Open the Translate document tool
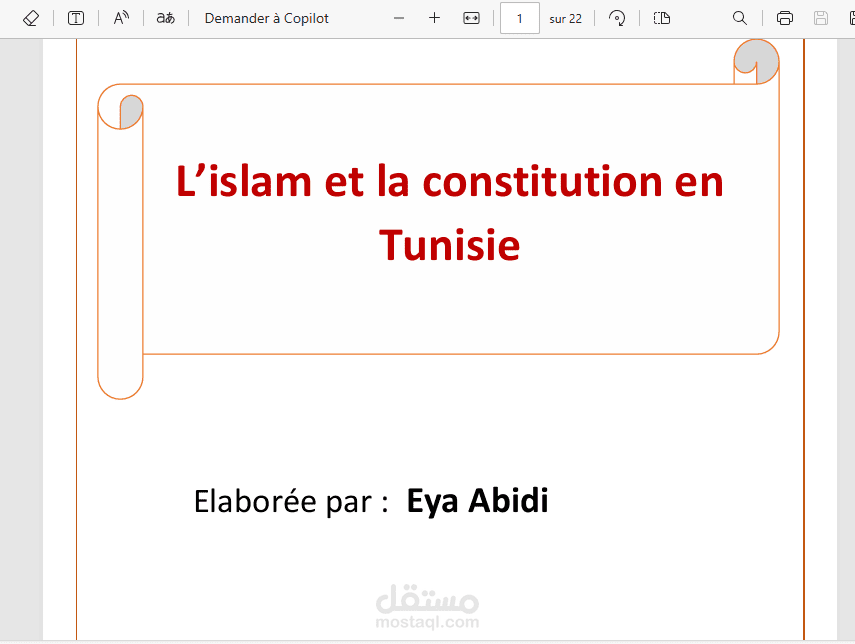 [166, 18]
